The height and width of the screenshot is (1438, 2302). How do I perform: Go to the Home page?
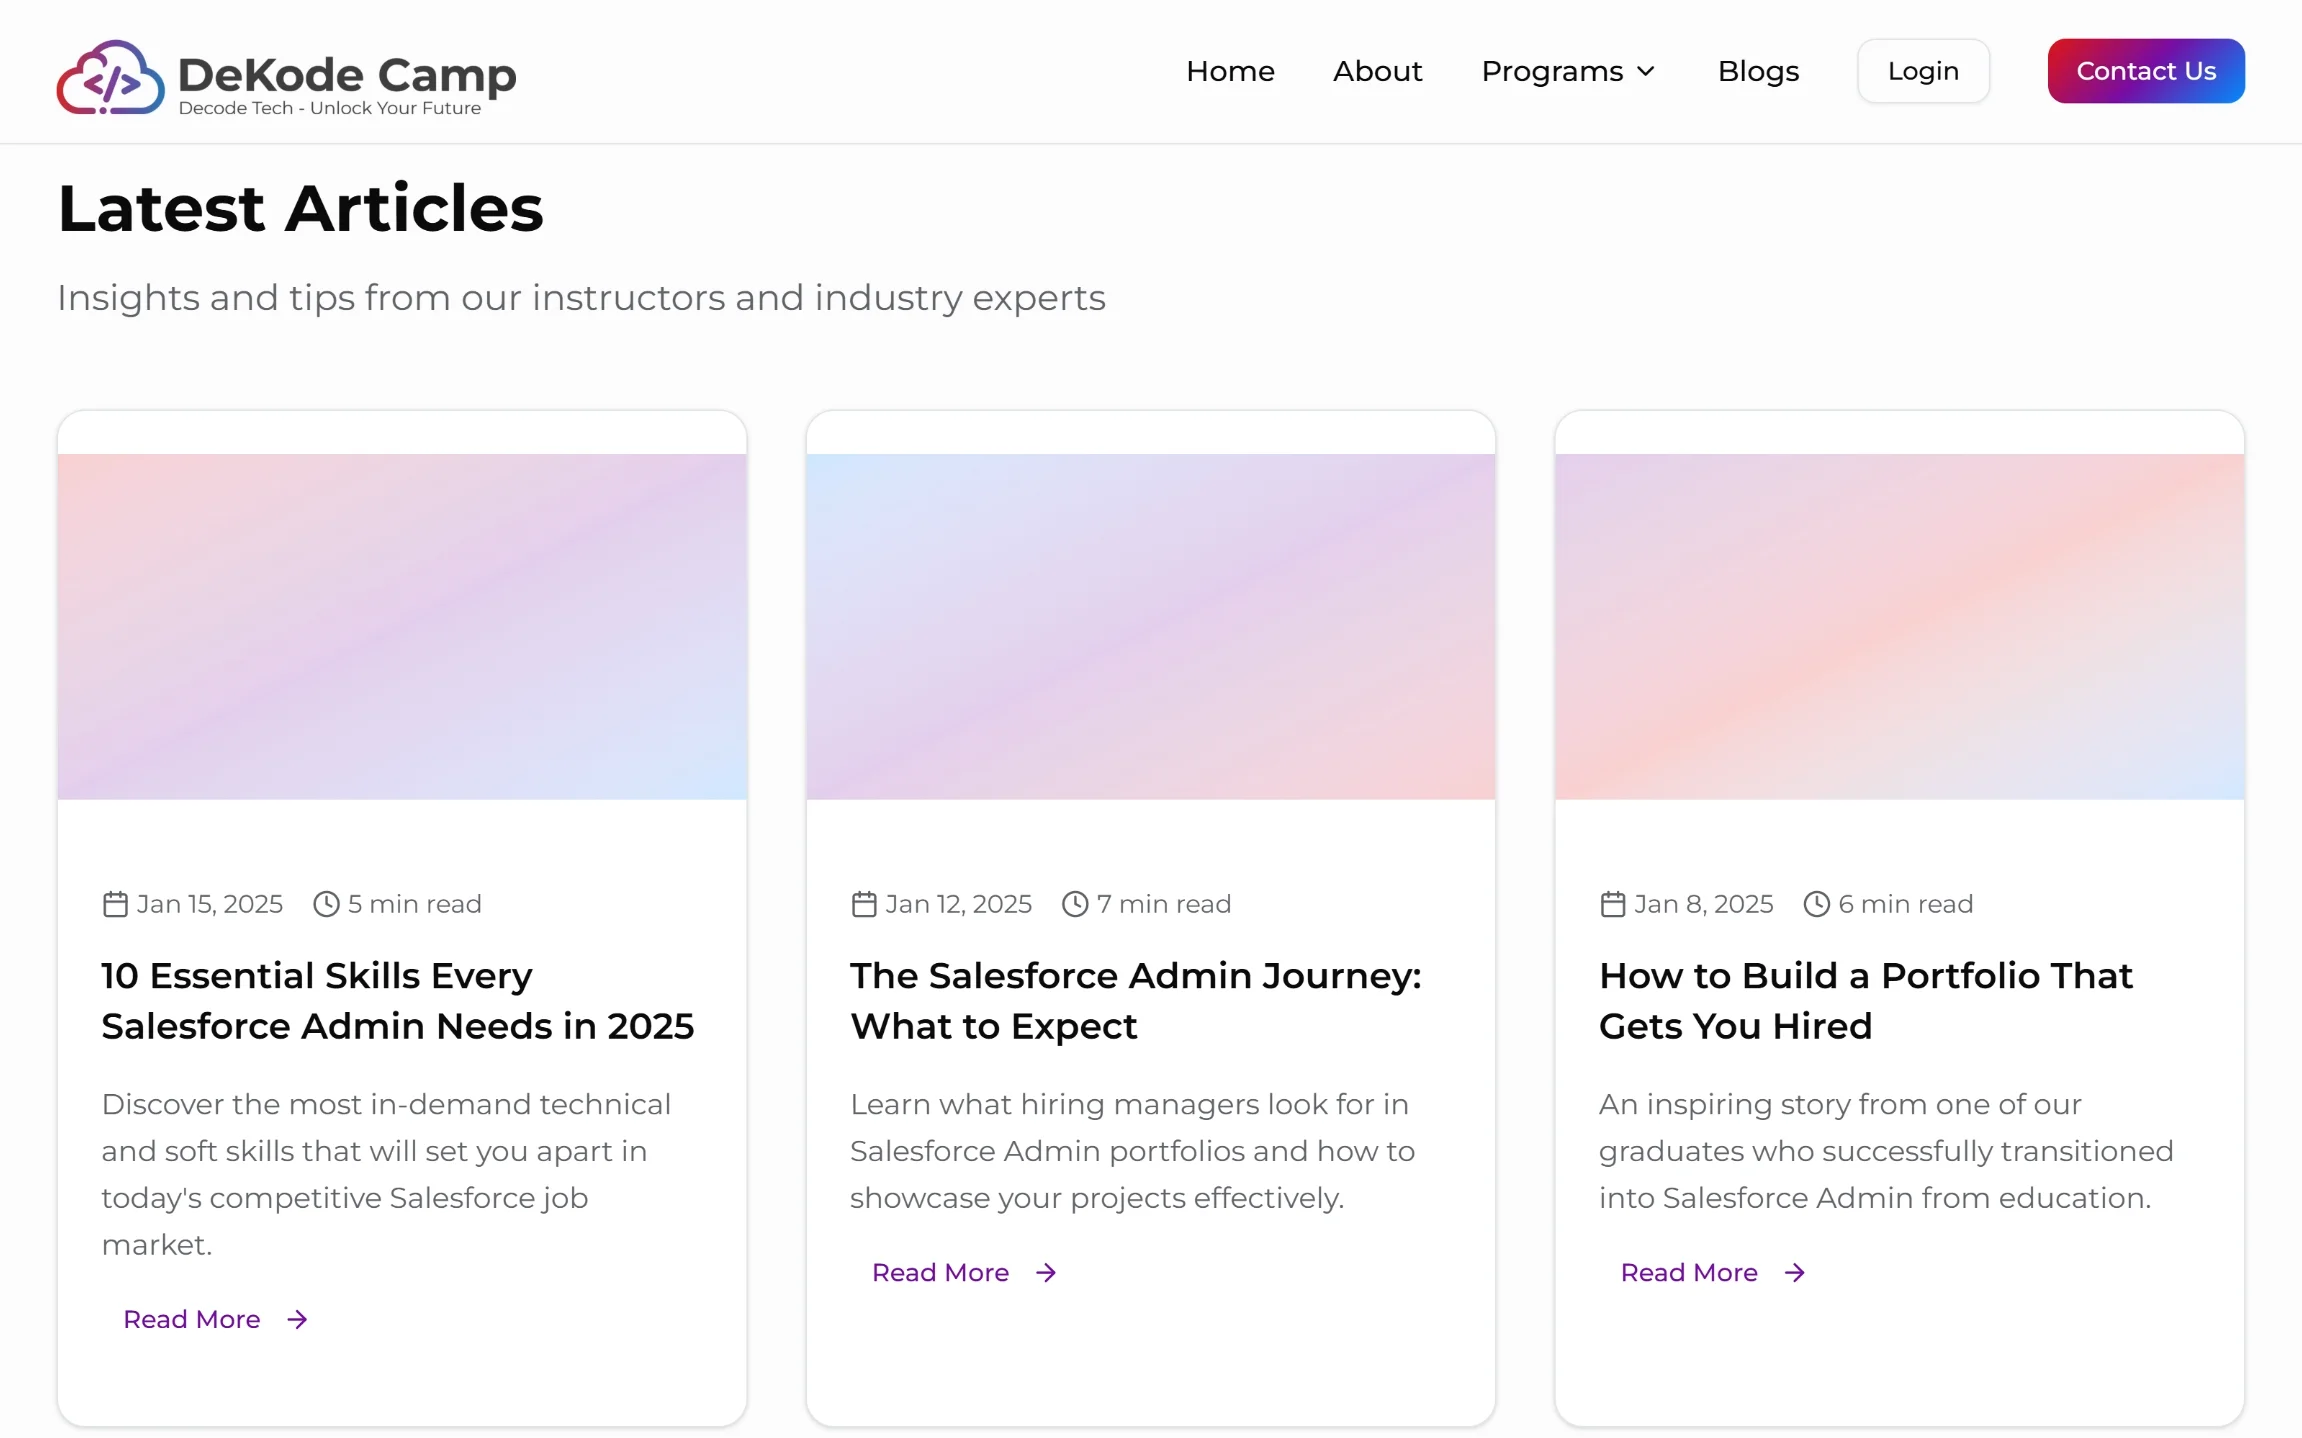[1230, 71]
